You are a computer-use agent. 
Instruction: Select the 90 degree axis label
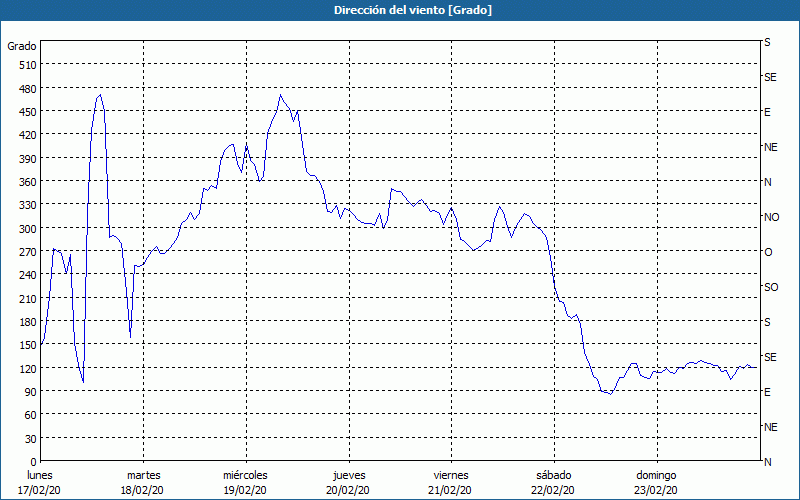[31, 392]
